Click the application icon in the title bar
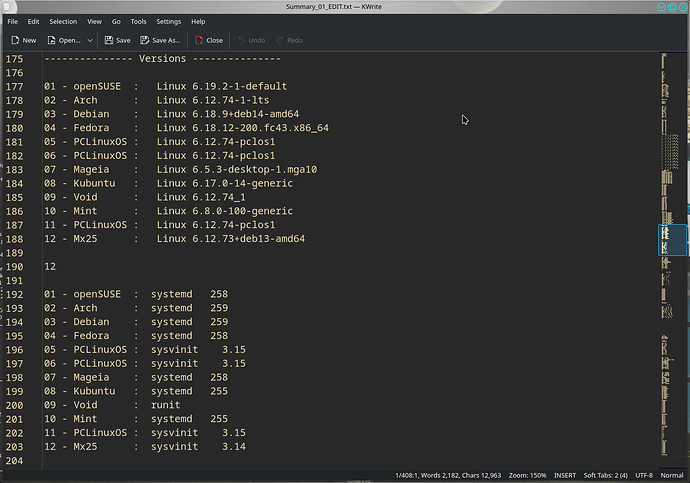The height and width of the screenshot is (483, 690). 7,7
